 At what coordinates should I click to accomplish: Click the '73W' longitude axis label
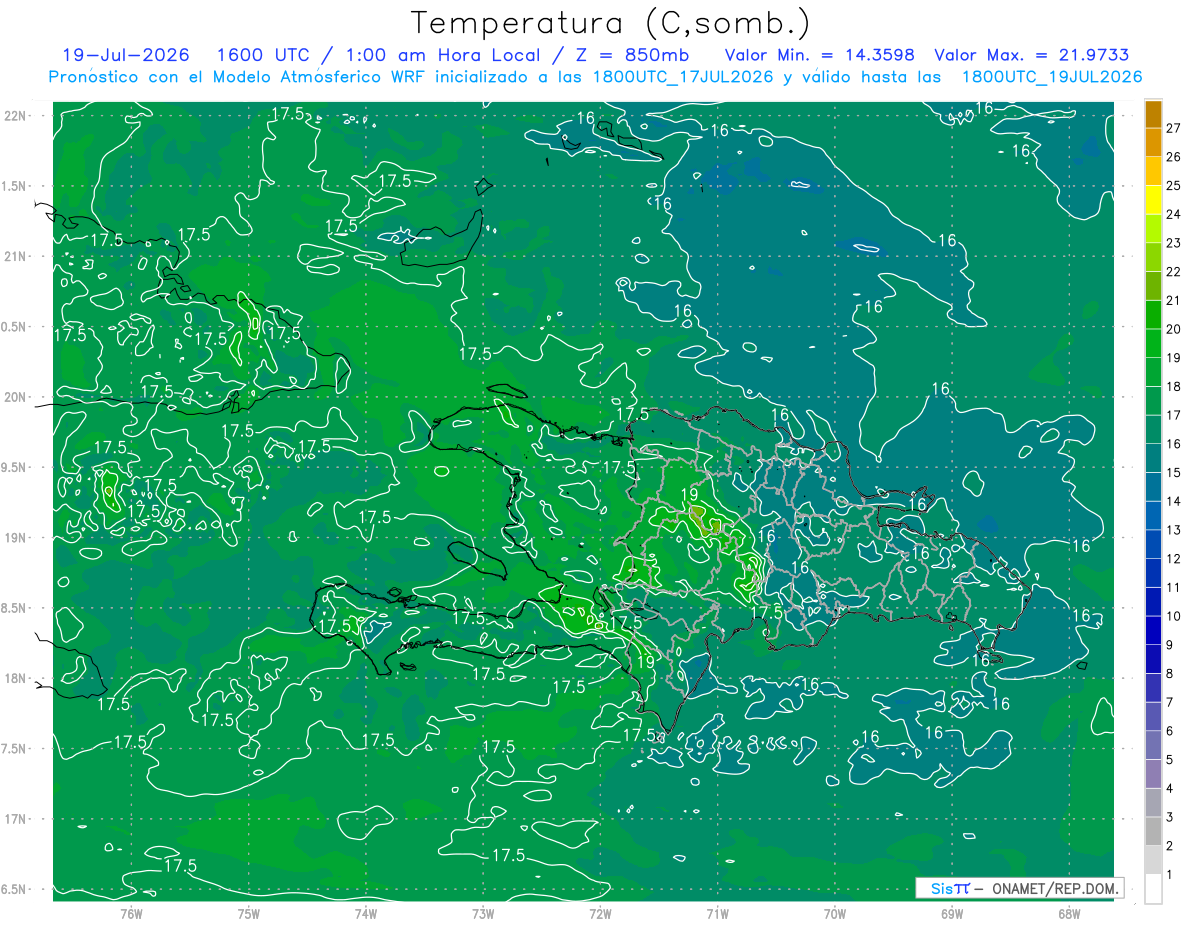pos(483,914)
